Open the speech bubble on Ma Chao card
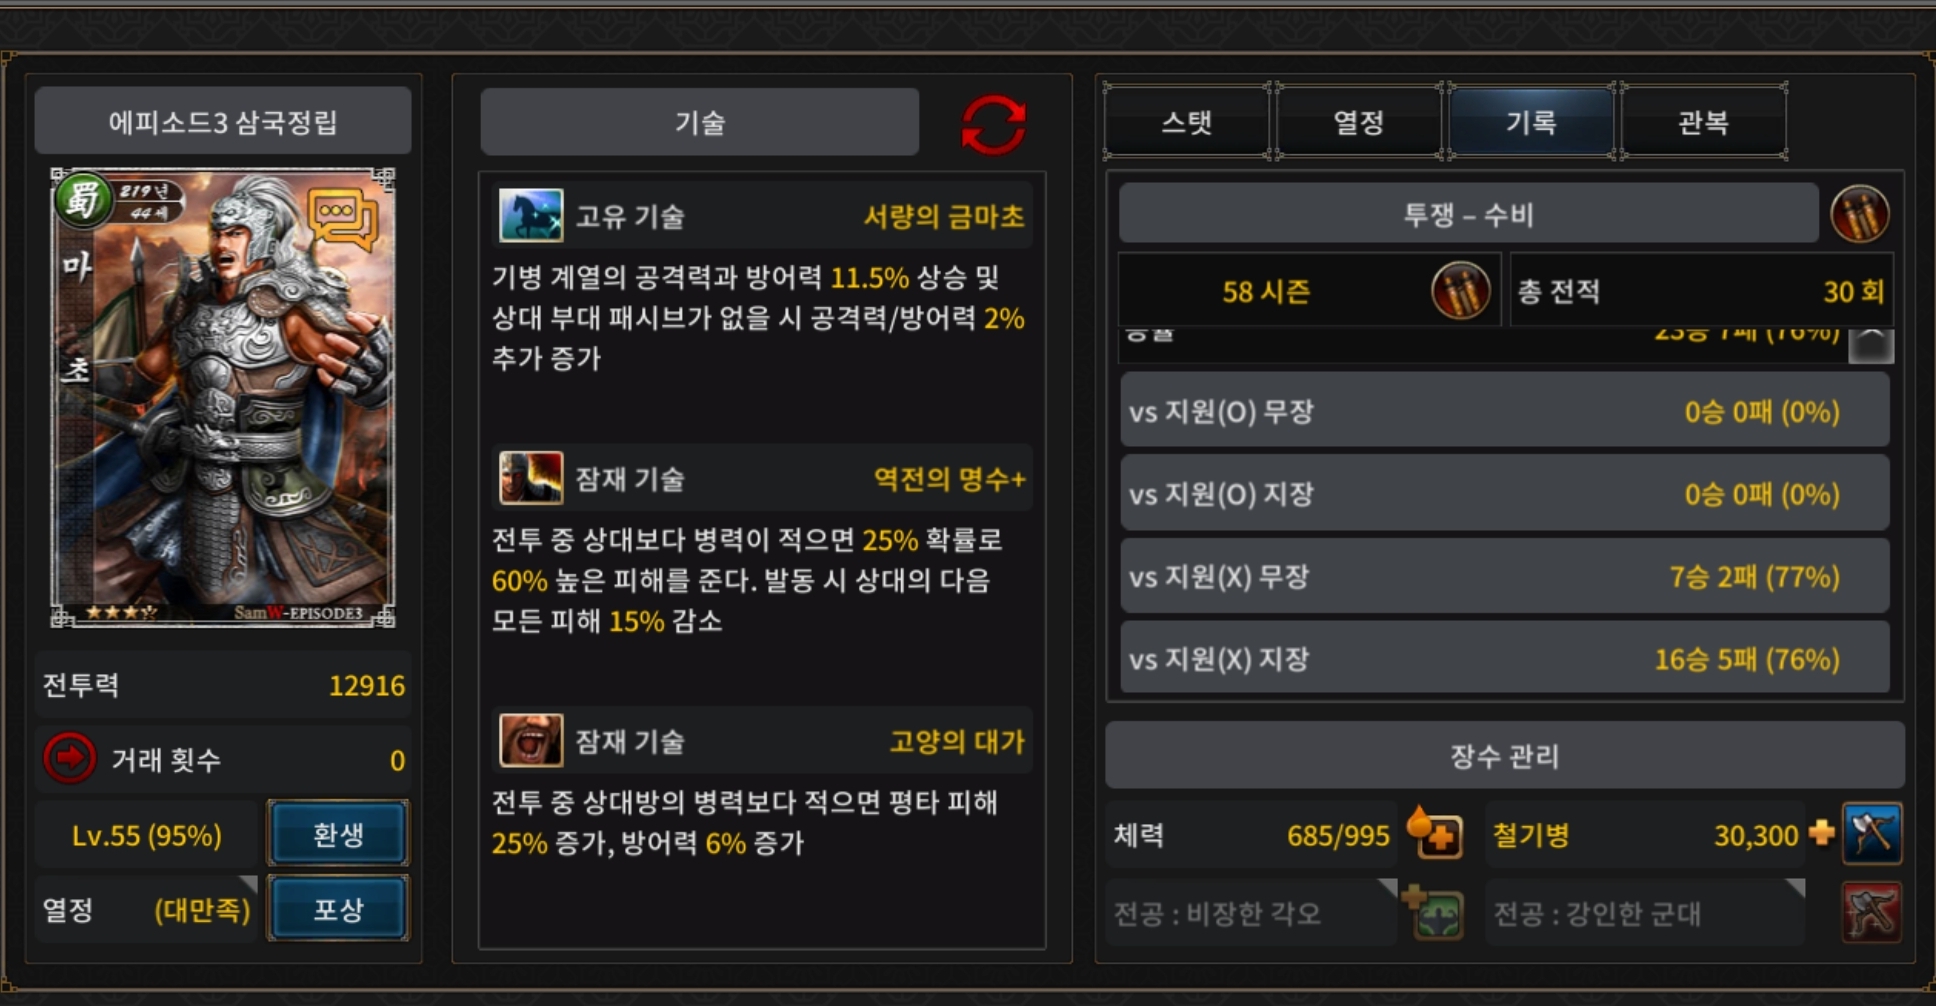This screenshot has height=1006, width=1936. 342,218
